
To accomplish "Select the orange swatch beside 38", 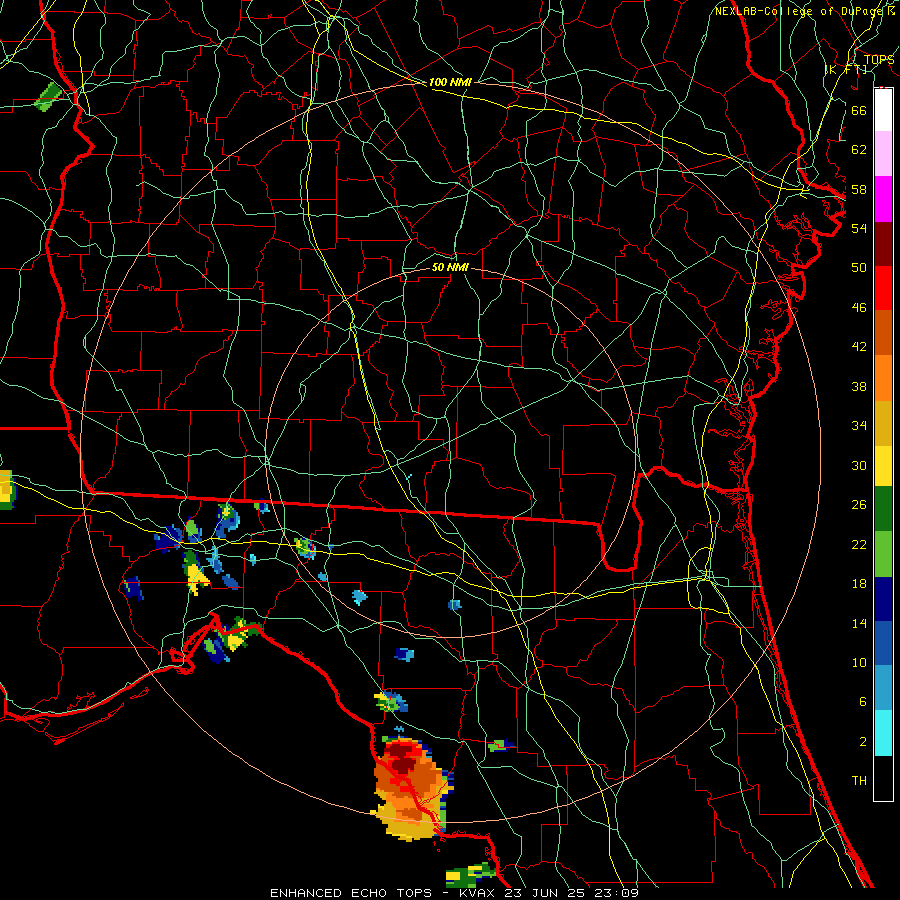I will (x=883, y=378).
